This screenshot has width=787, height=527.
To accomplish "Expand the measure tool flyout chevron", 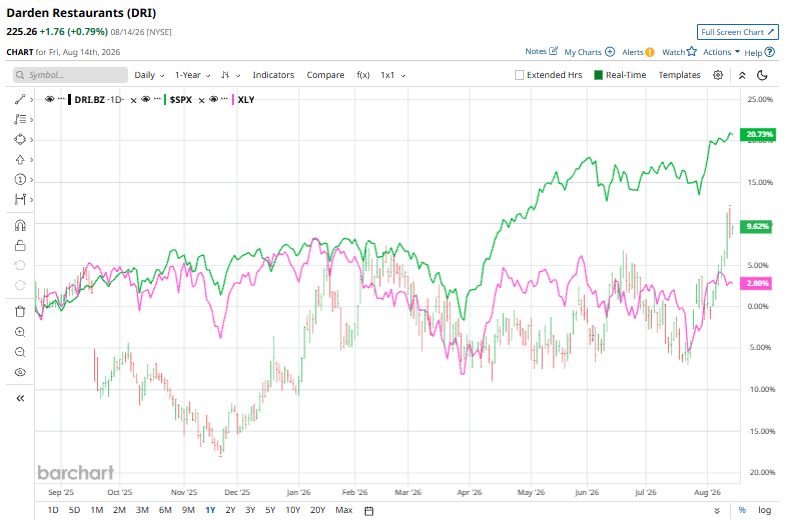I will tap(32, 199).
